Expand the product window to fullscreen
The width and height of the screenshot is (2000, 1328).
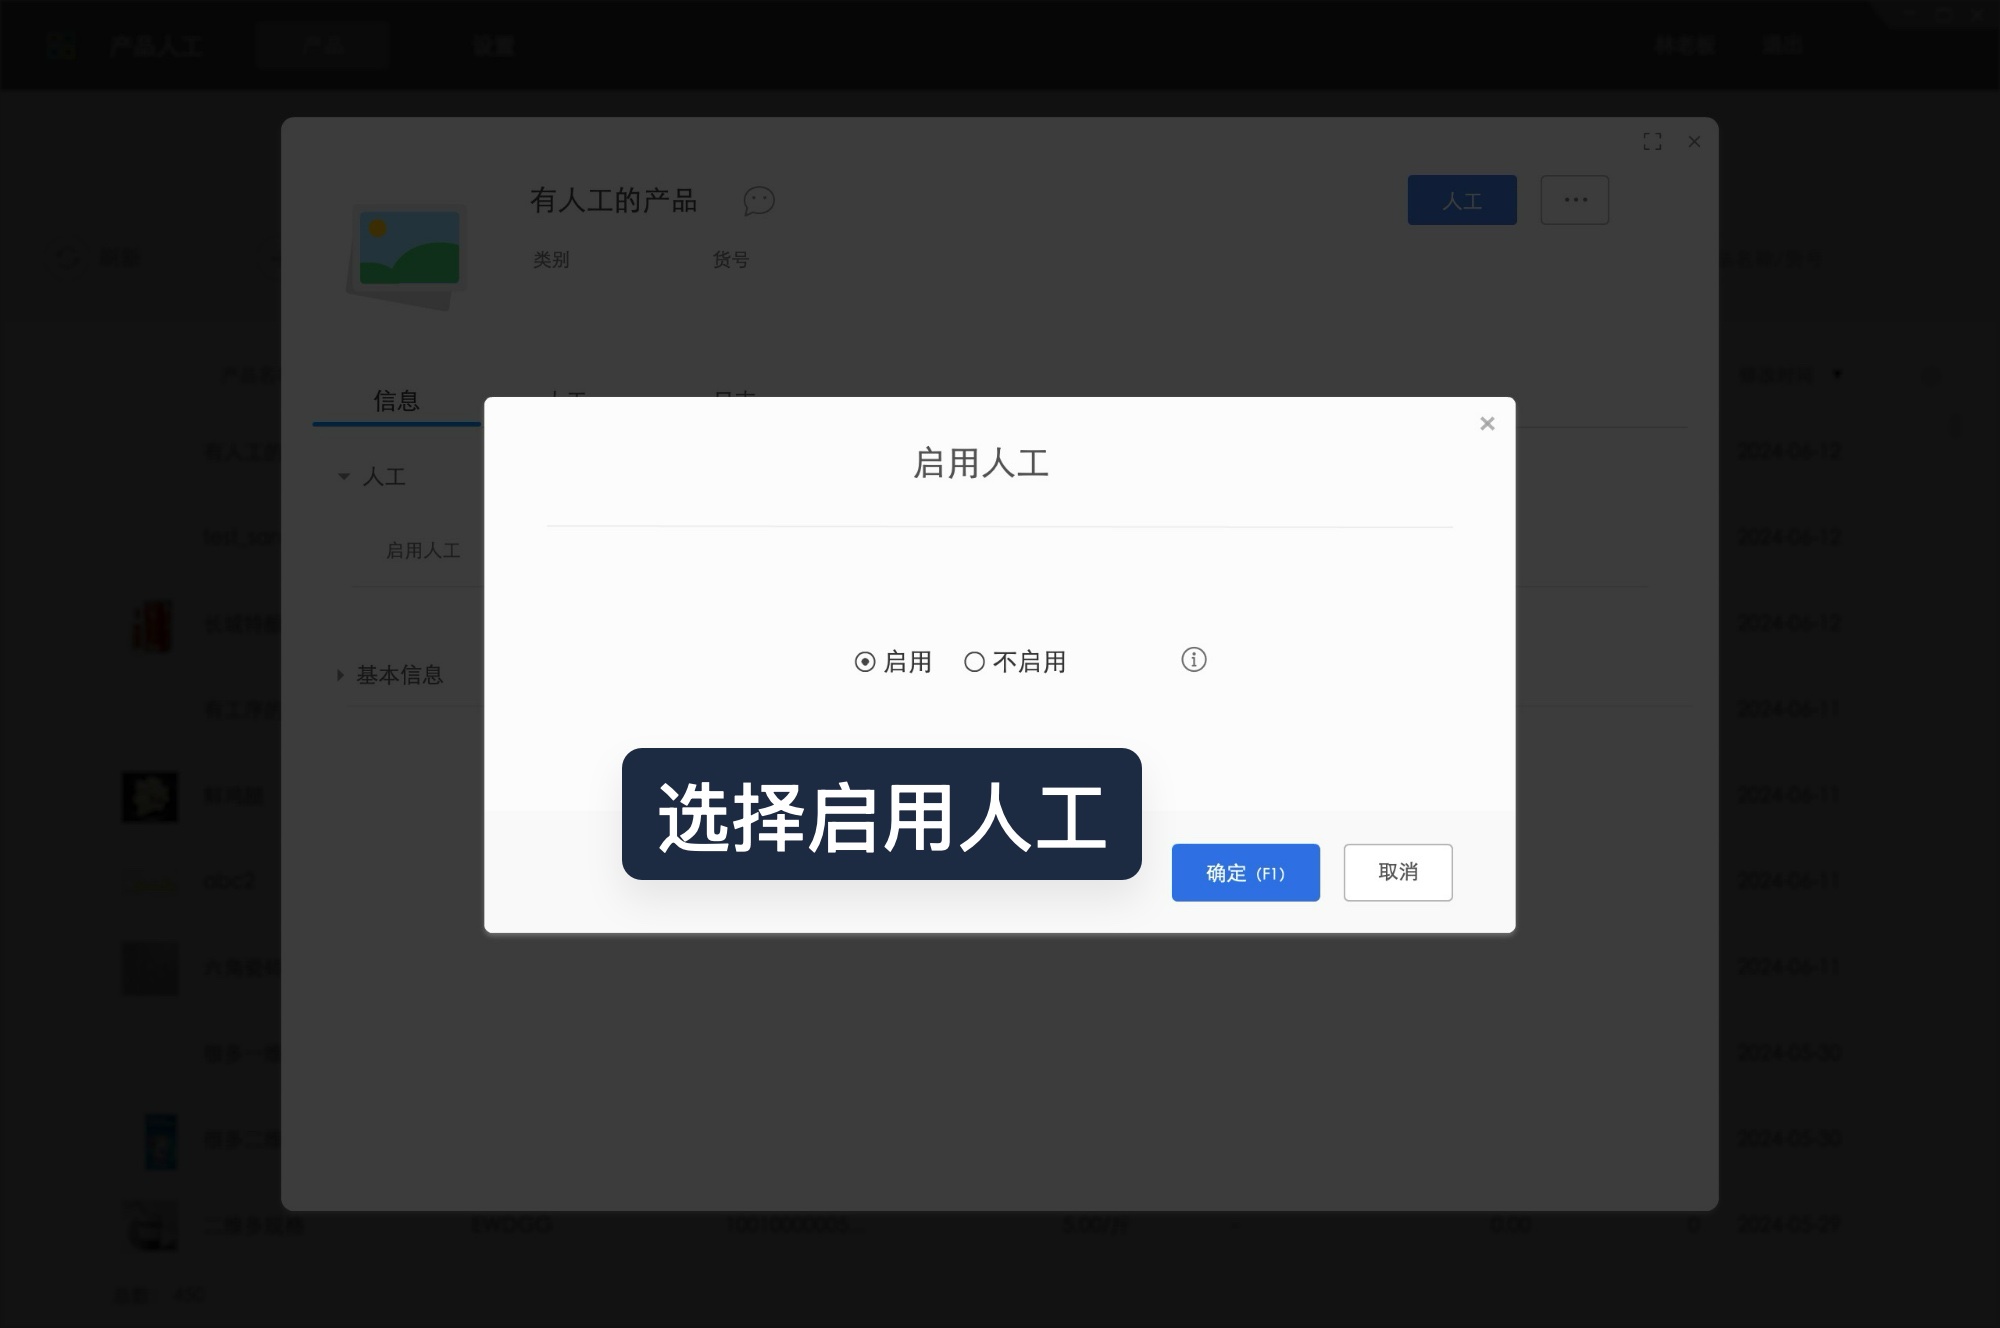pos(1653,141)
